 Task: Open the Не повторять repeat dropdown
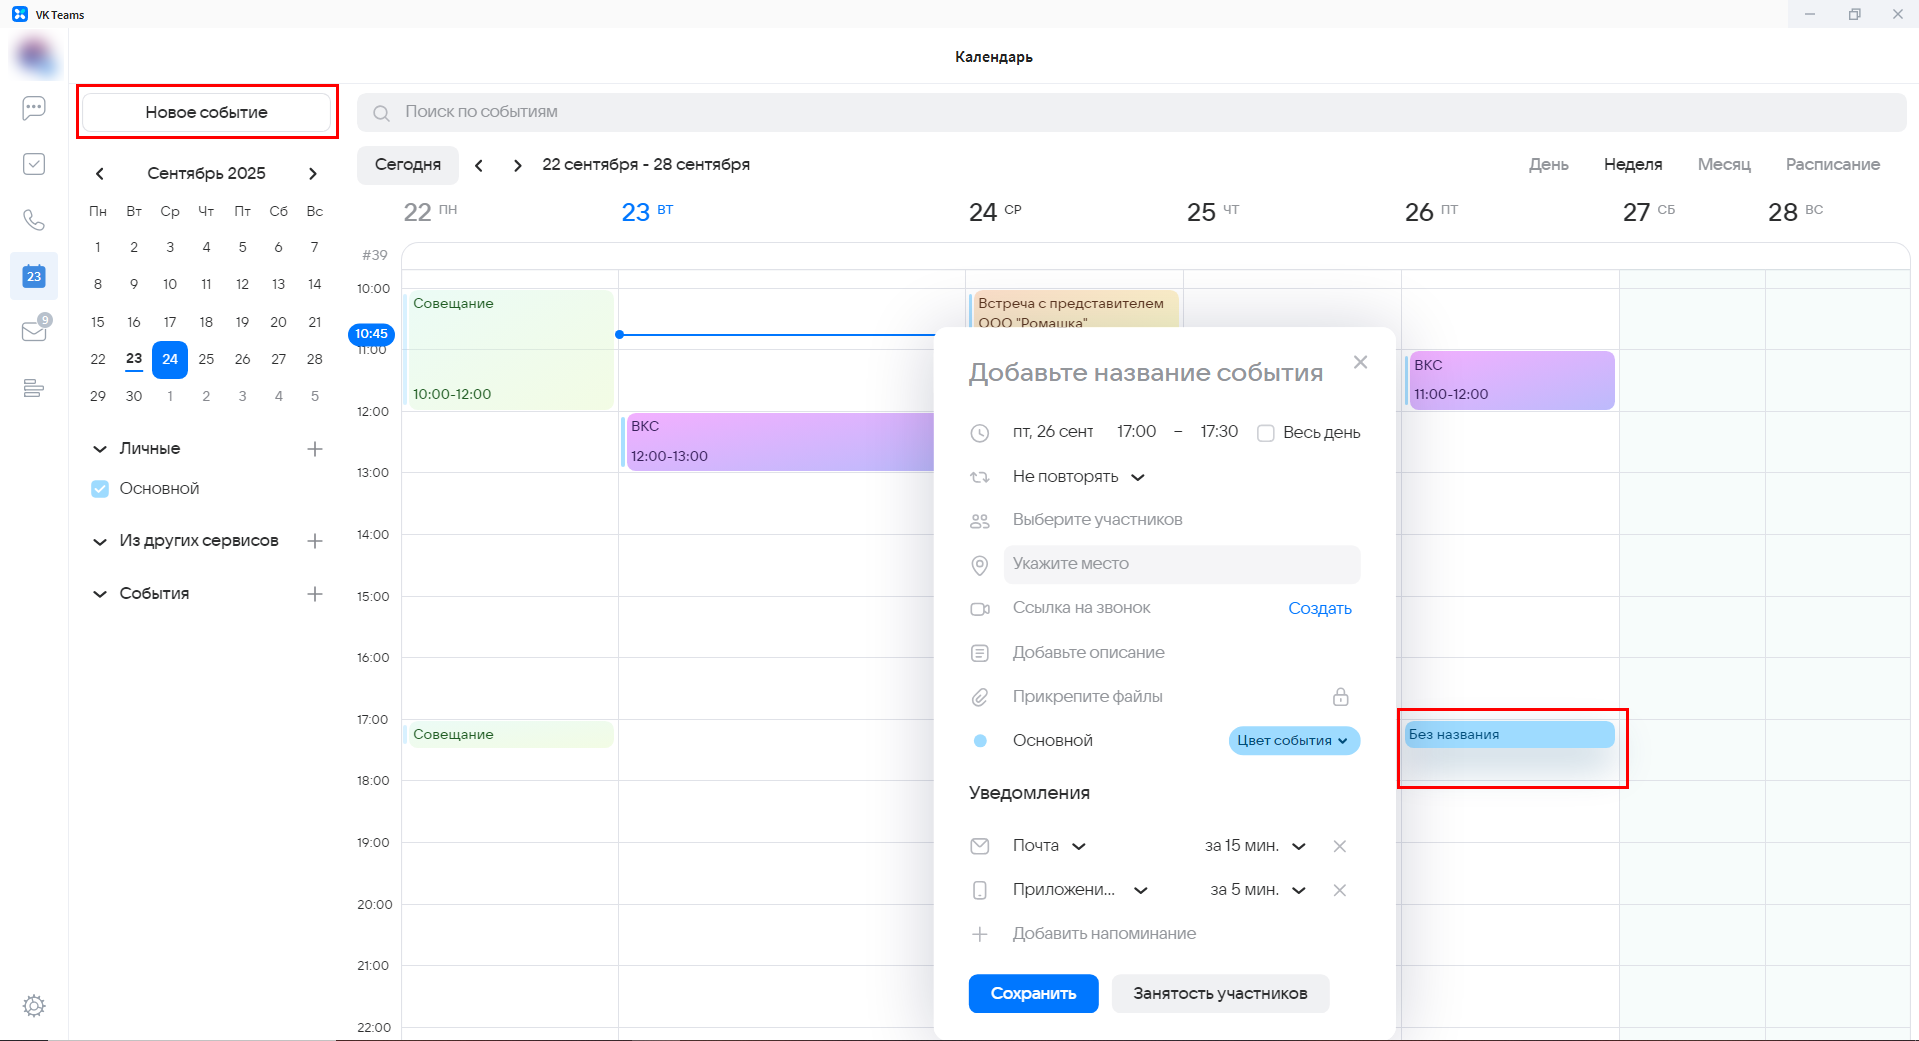pos(1078,477)
